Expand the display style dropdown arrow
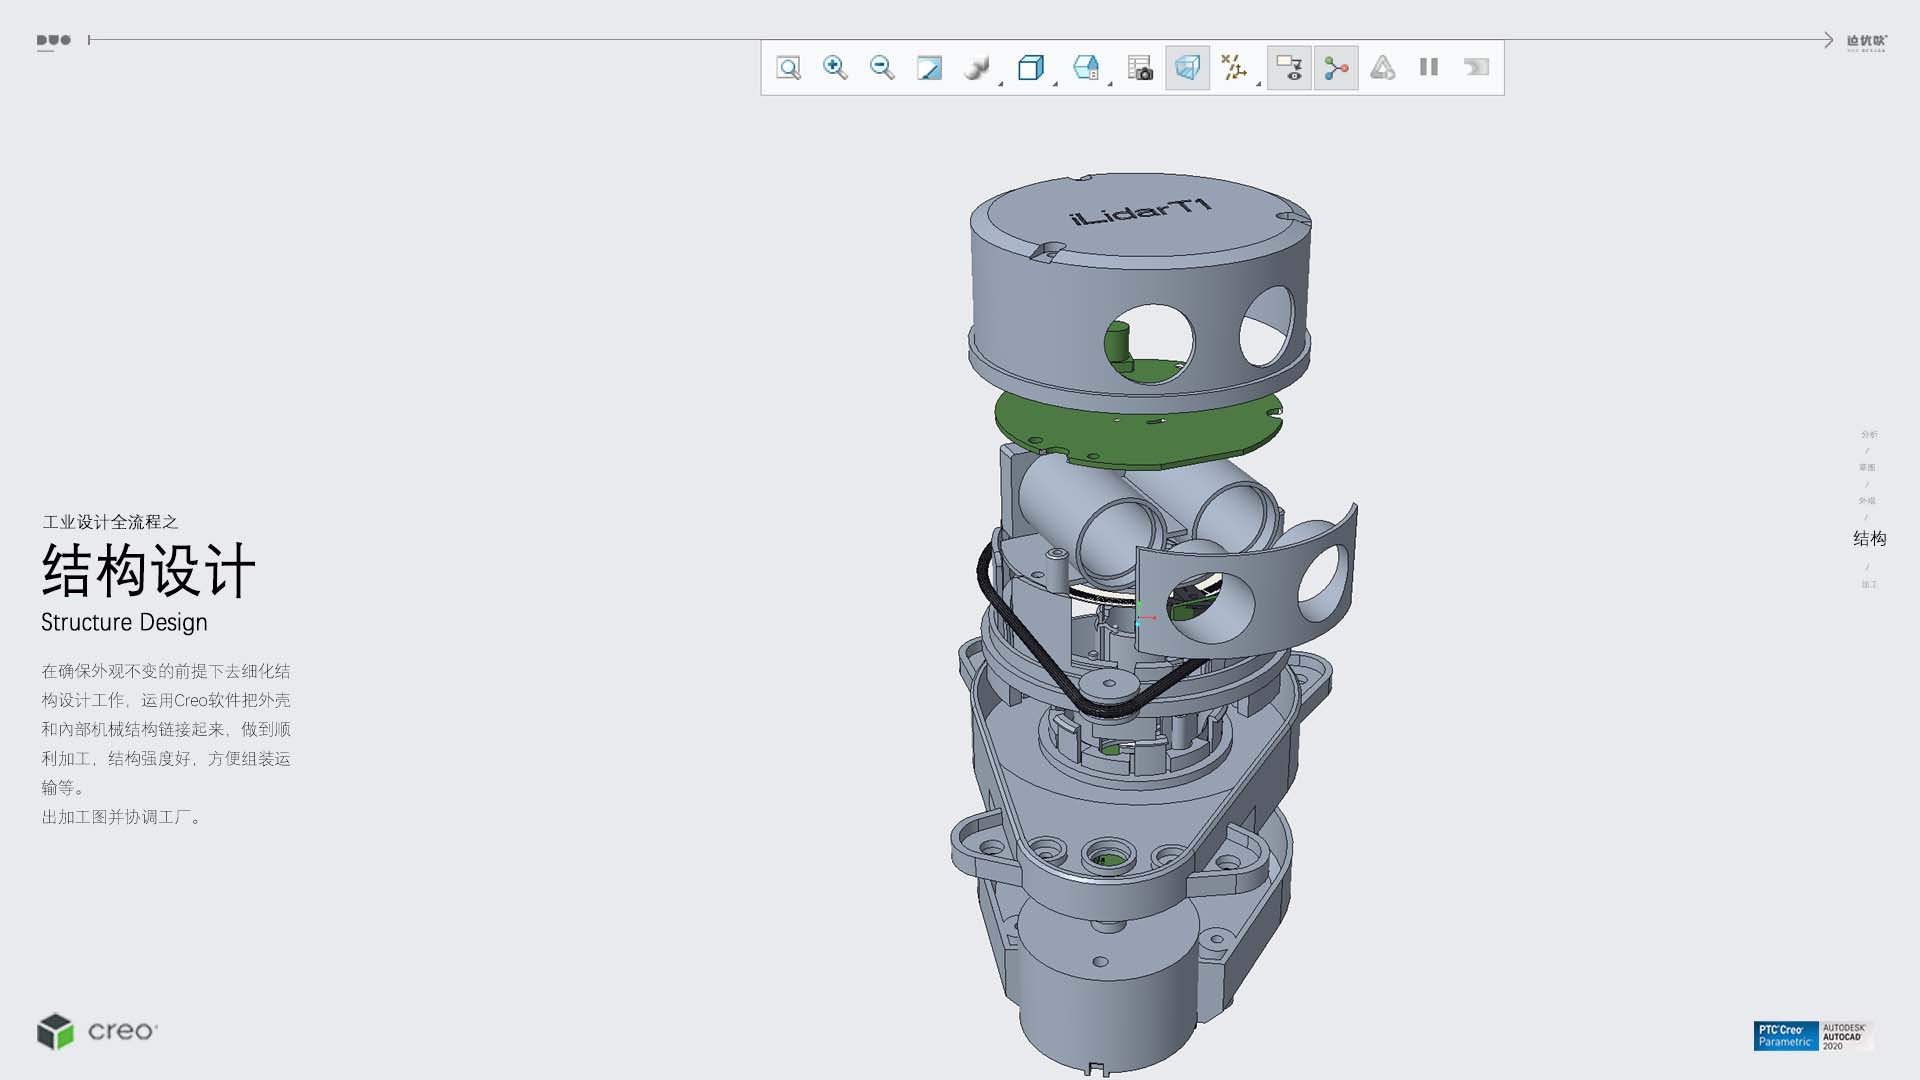This screenshot has width=1920, height=1080. pyautogui.click(x=1001, y=84)
